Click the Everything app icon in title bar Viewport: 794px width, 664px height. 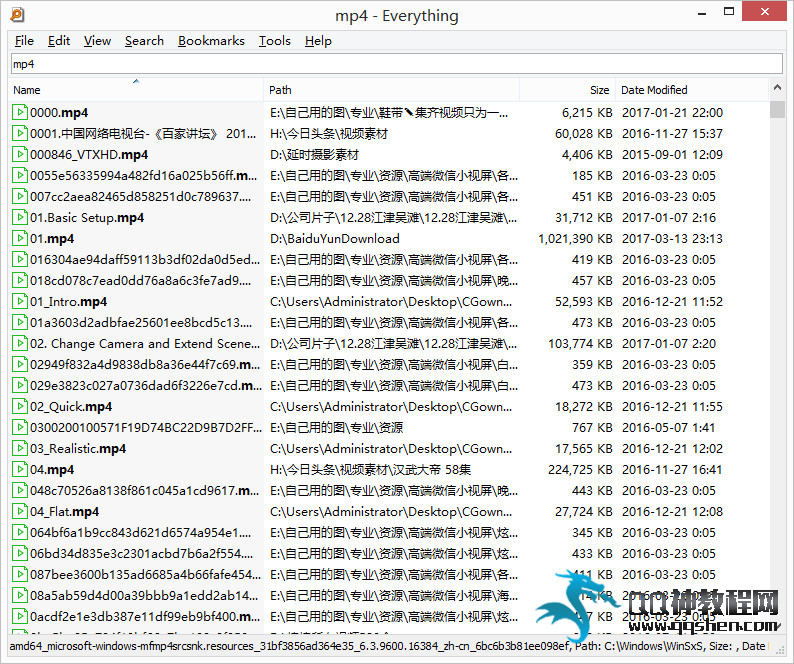[17, 15]
